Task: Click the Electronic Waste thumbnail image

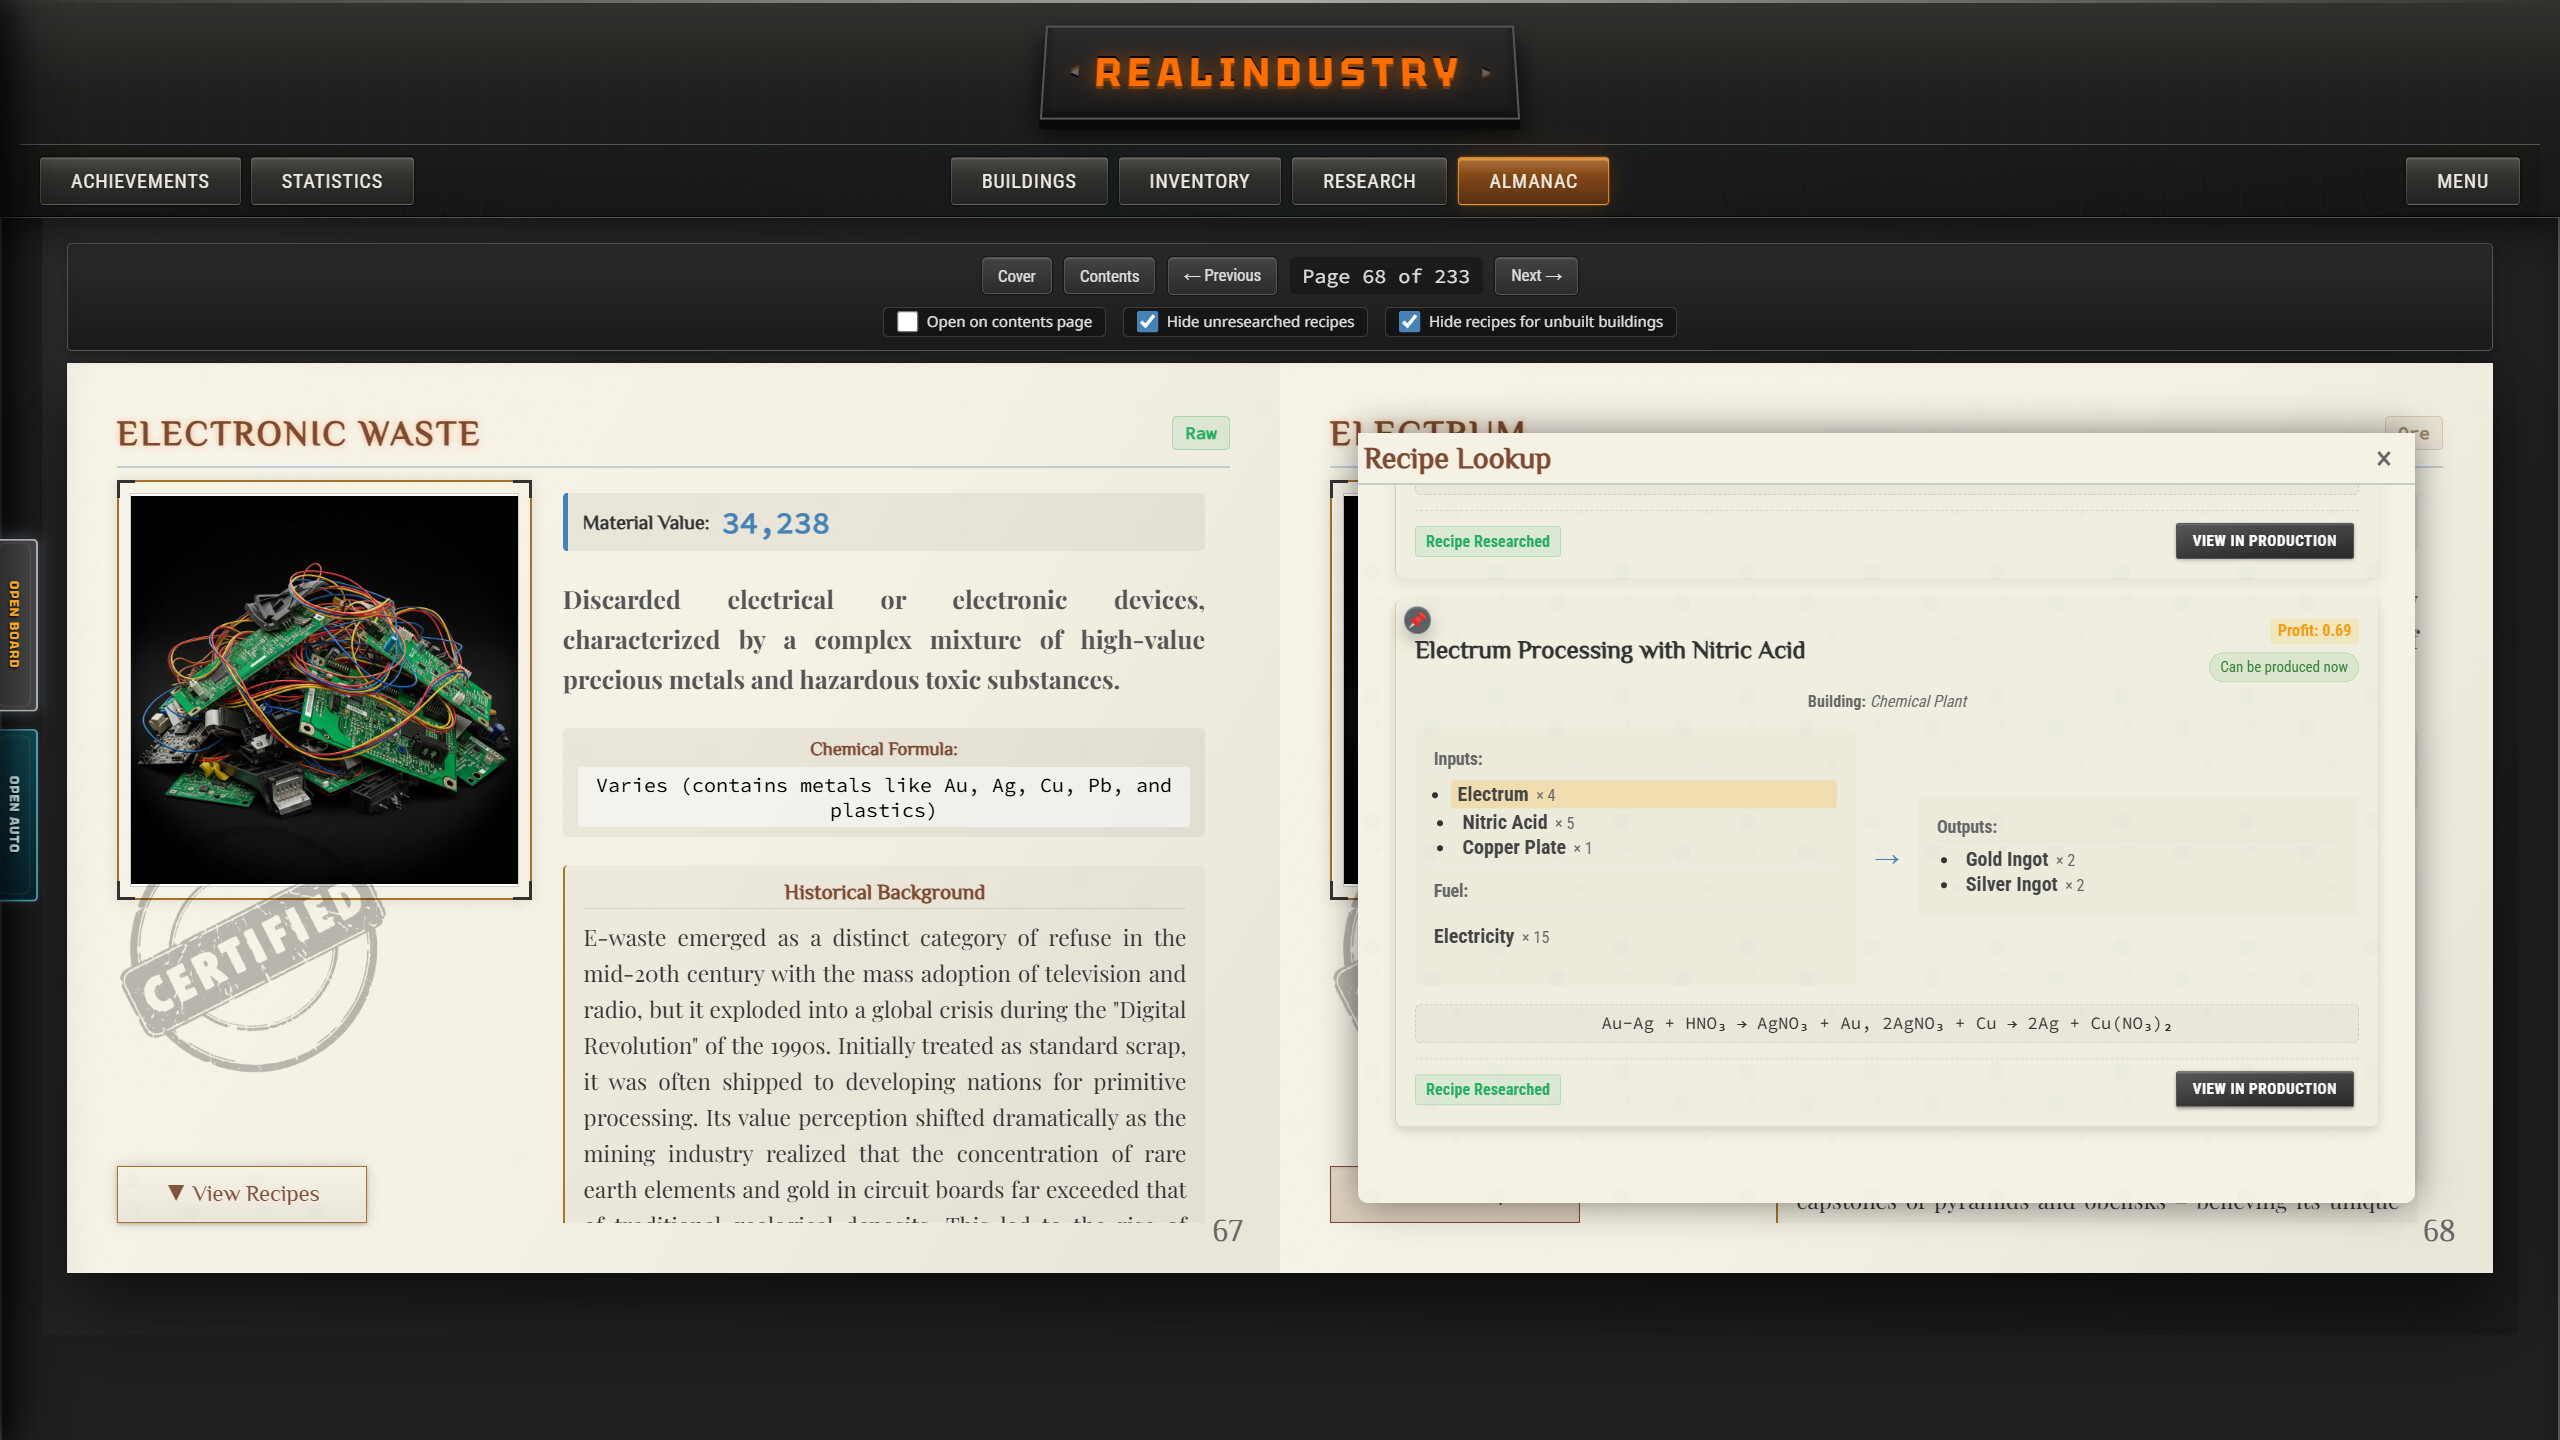Action: 324,690
